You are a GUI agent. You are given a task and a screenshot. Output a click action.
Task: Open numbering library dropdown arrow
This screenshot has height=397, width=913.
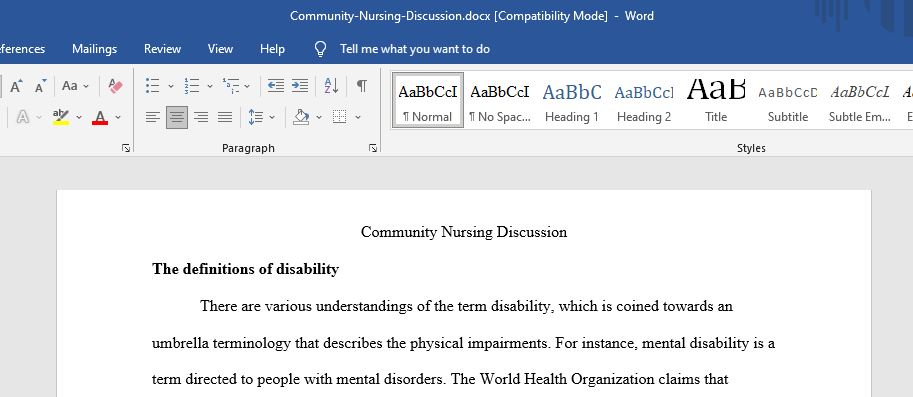pyautogui.click(x=210, y=86)
